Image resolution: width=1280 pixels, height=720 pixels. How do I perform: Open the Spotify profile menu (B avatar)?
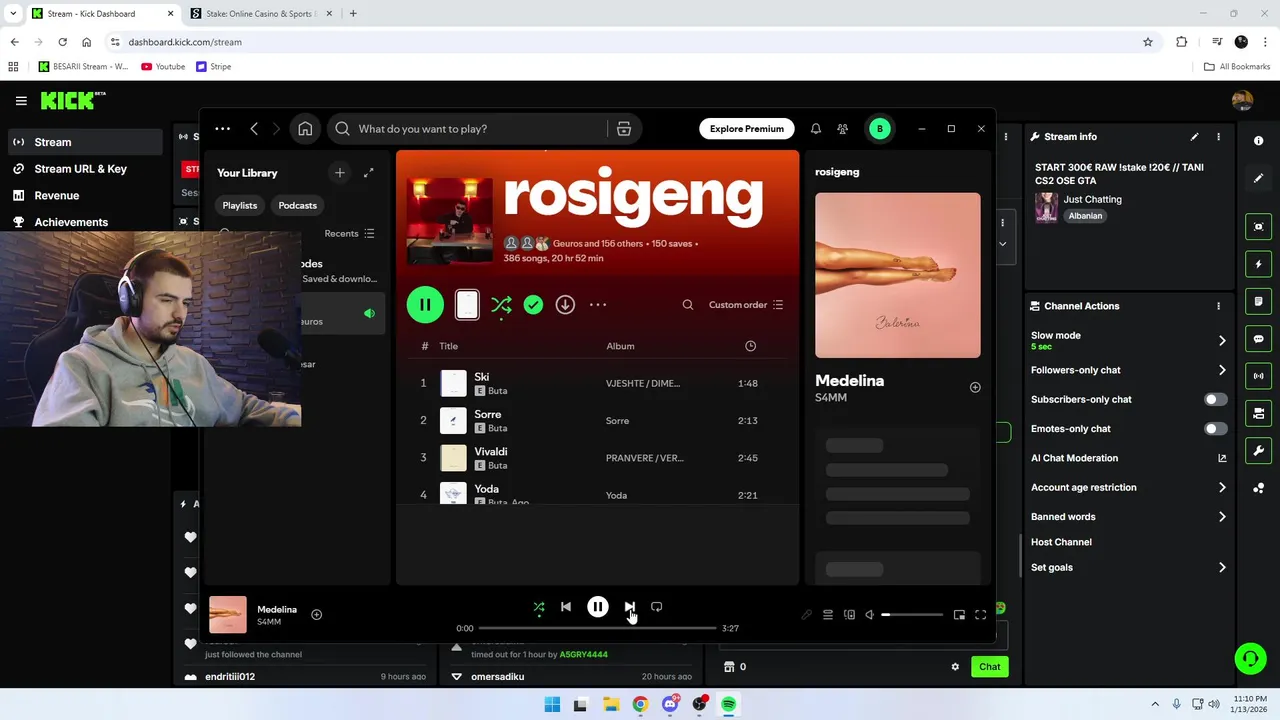coord(880,129)
